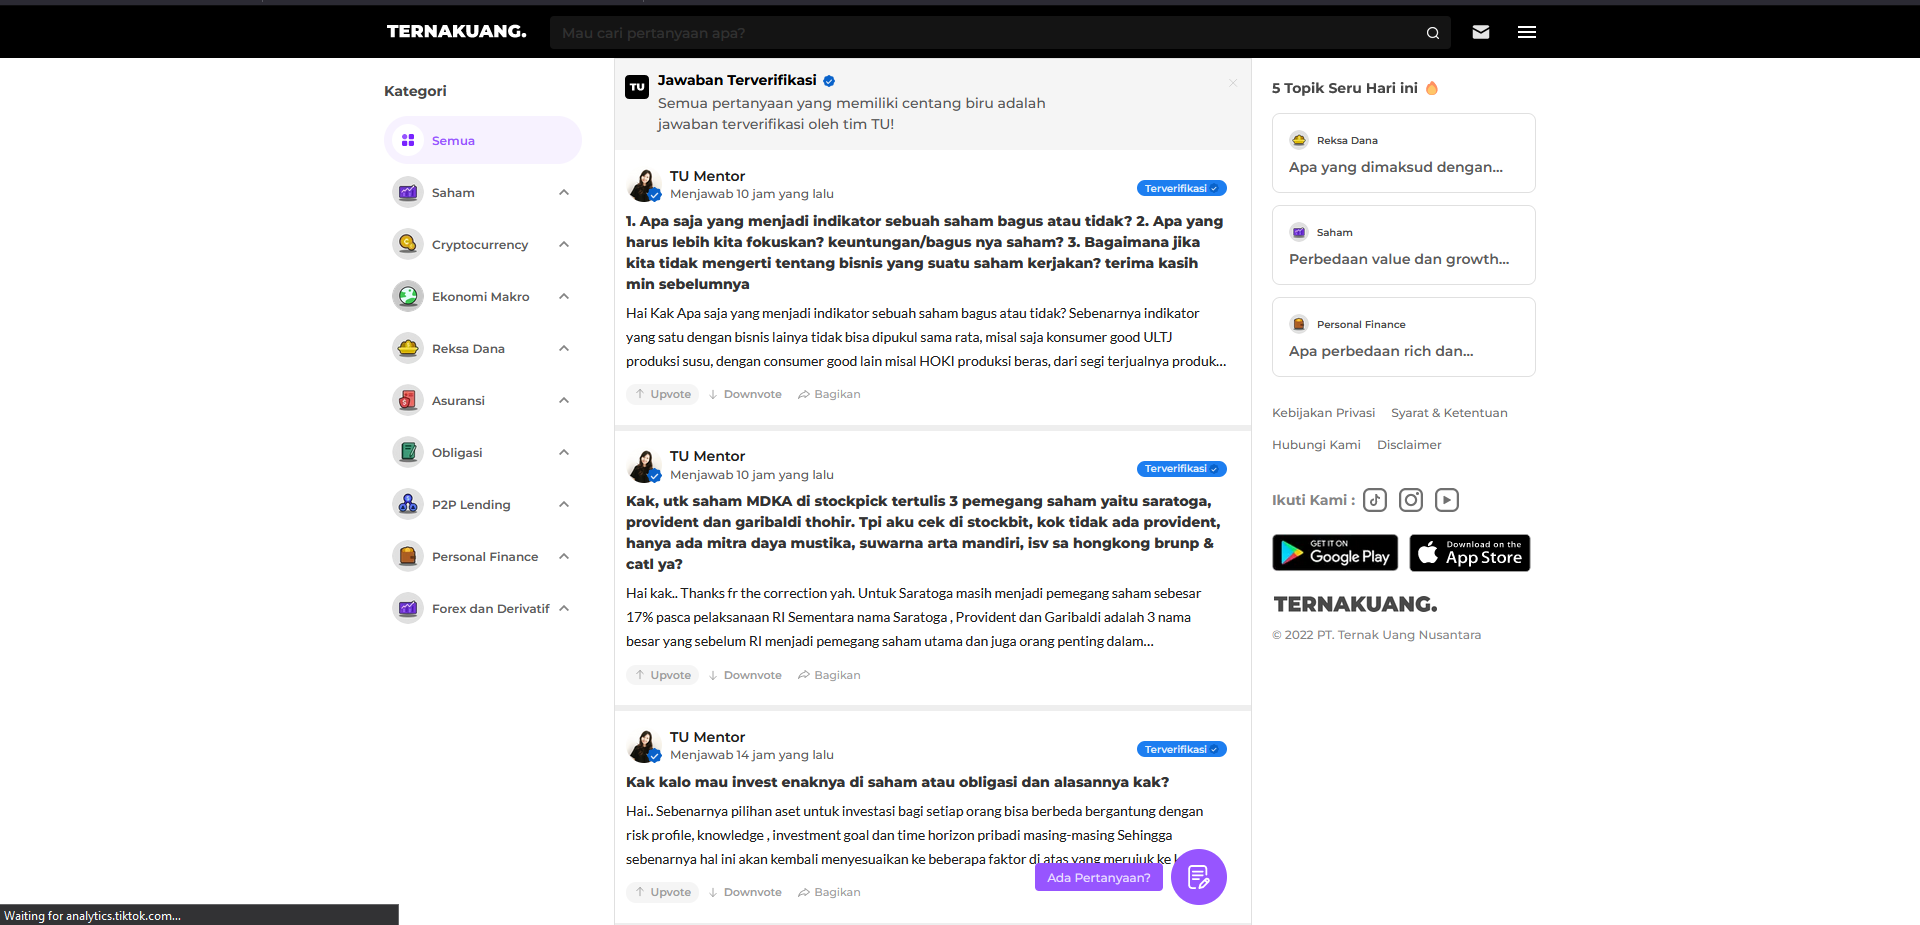
Task: Expand the Ekonomi Makro chevron
Action: [564, 296]
